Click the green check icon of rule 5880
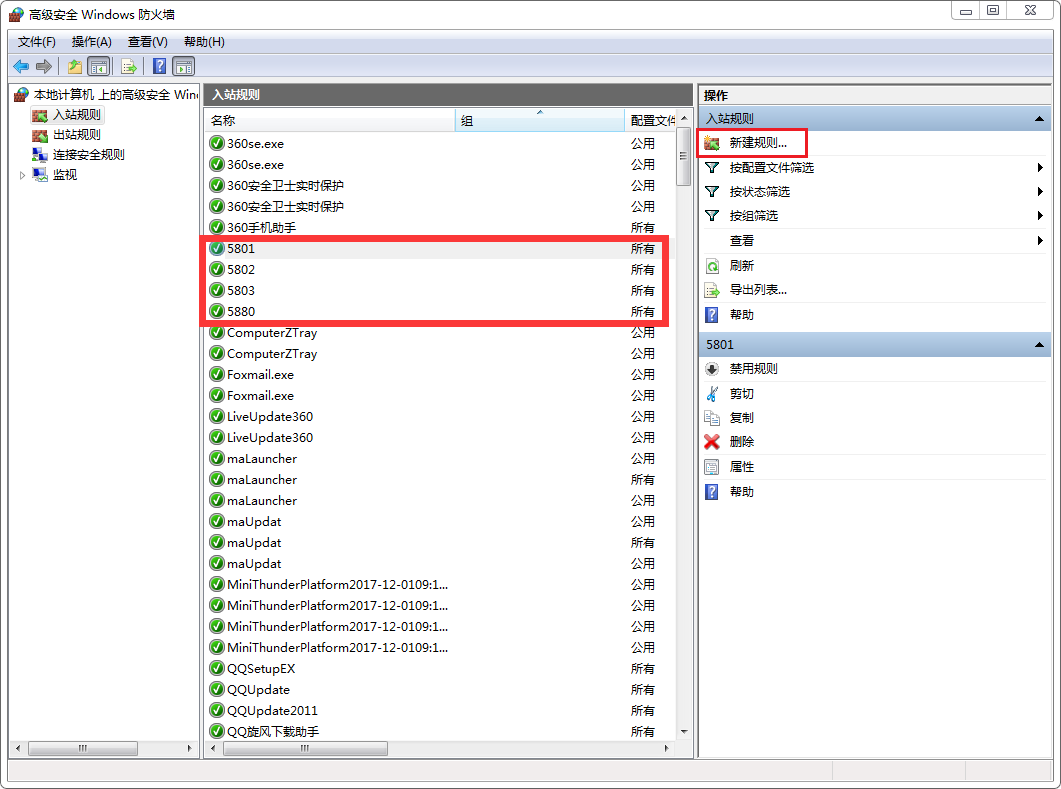1061x789 pixels. pos(217,311)
